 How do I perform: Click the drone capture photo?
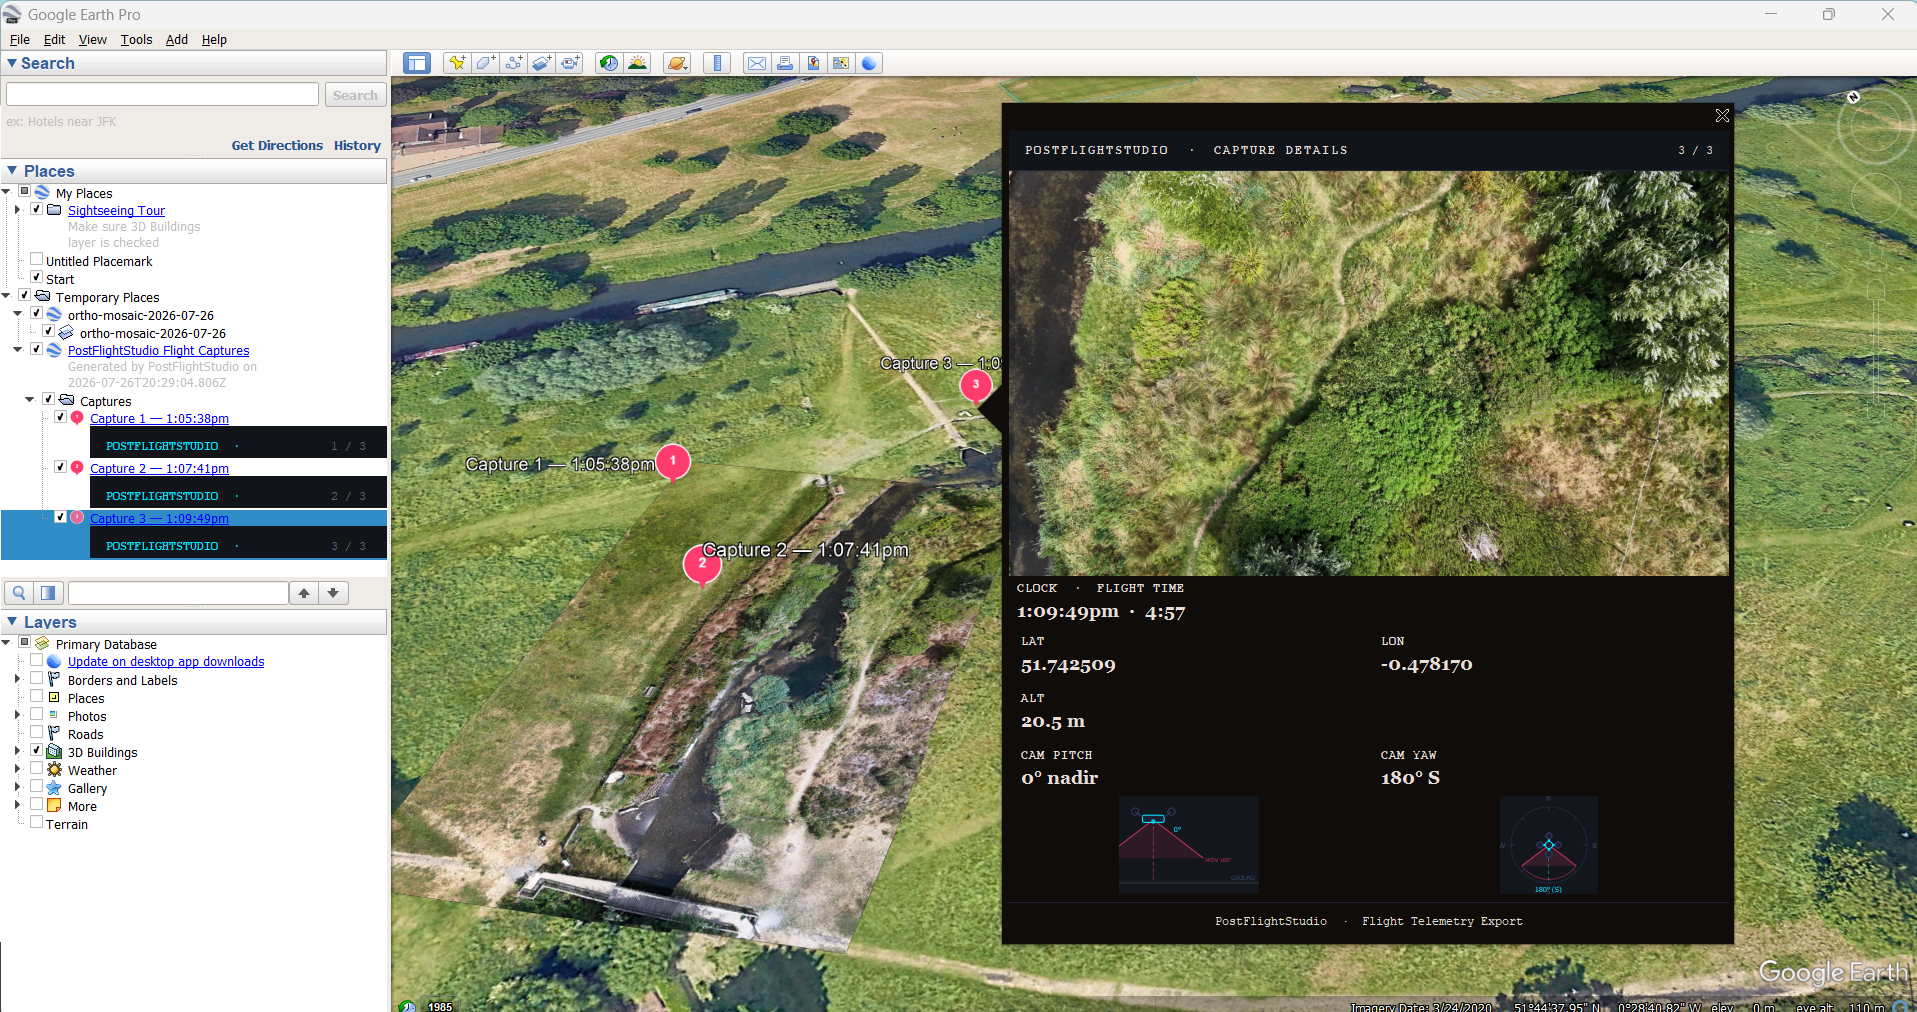[x=1369, y=373]
